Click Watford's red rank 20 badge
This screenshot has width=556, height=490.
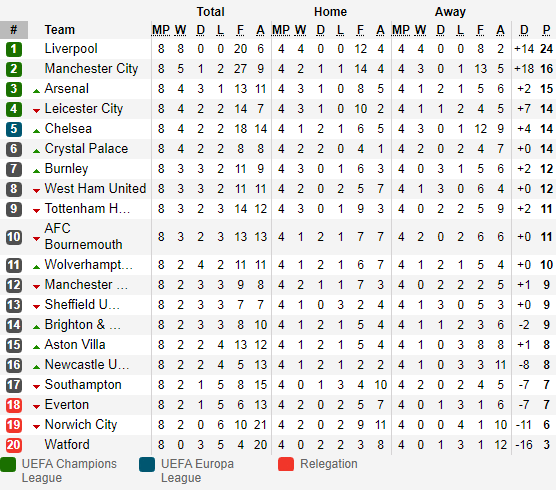click(x=14, y=445)
